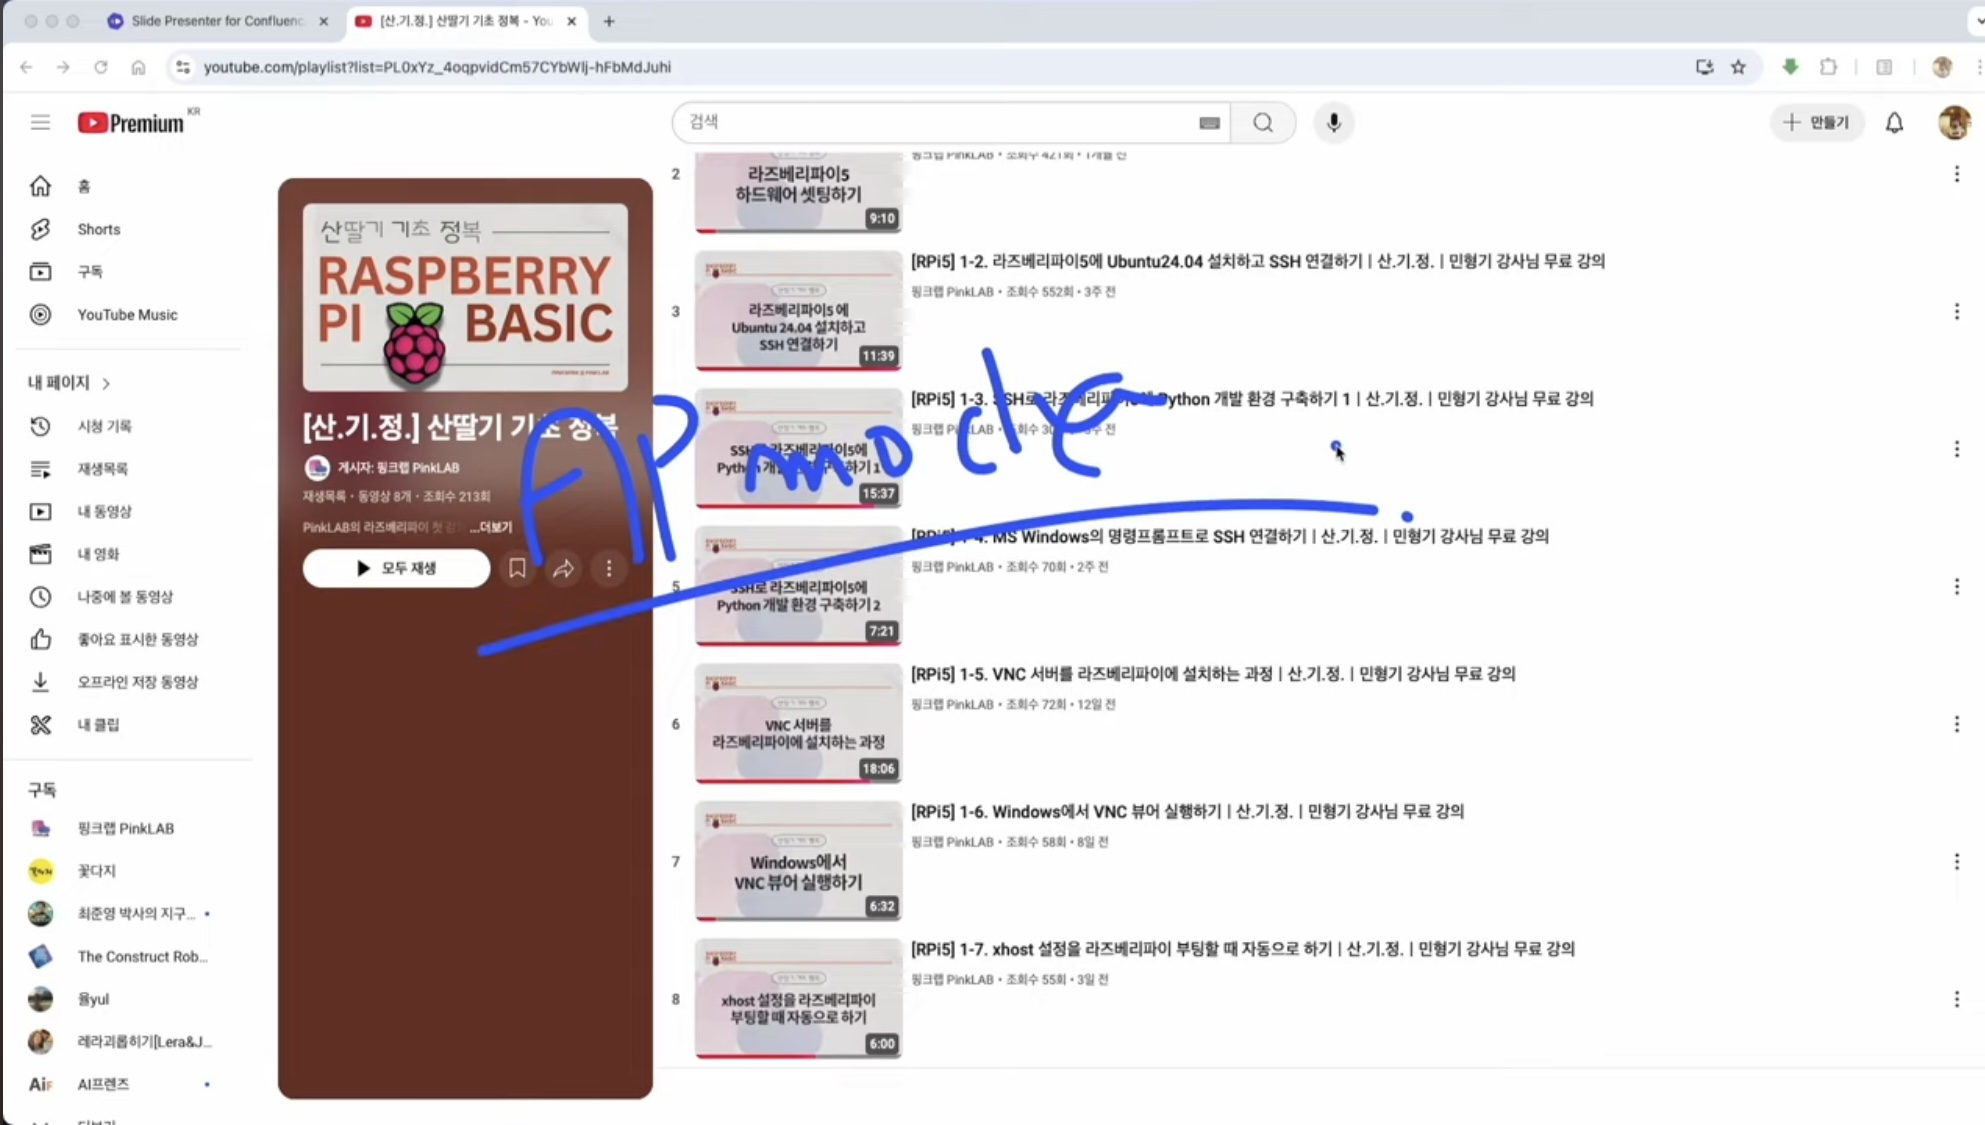Open playlist more-options three-dot menu
1985x1125 pixels.
click(x=609, y=568)
